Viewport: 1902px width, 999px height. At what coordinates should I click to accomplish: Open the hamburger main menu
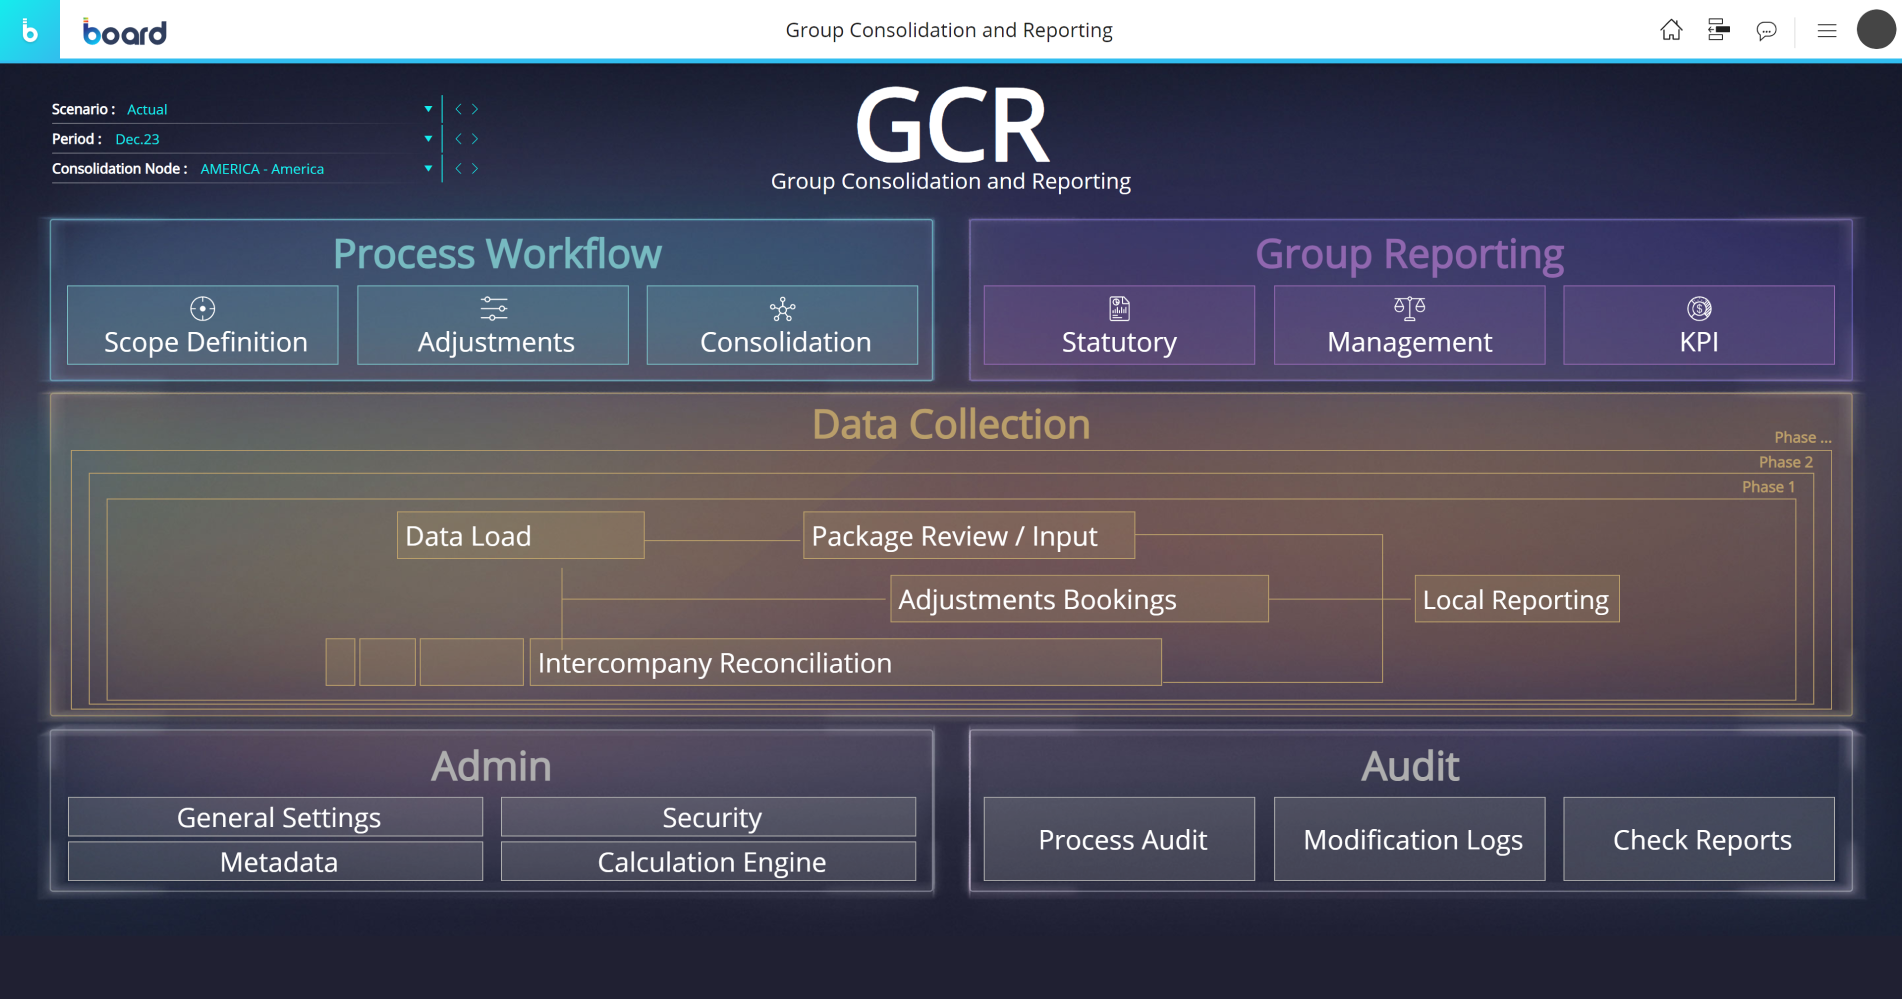coord(1827,30)
